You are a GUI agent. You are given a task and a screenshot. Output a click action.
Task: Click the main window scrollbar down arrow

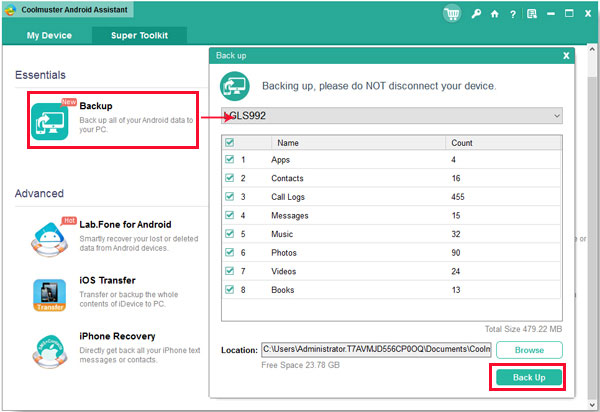[x=592, y=405]
